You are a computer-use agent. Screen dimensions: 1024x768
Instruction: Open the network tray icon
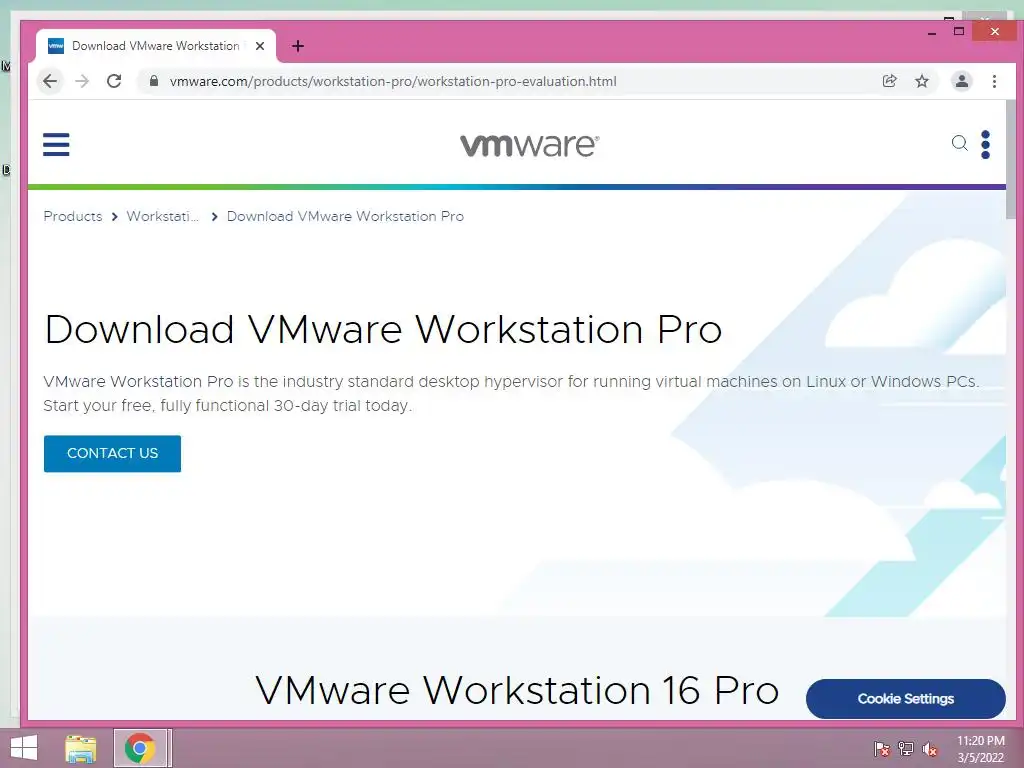pyautogui.click(x=906, y=748)
